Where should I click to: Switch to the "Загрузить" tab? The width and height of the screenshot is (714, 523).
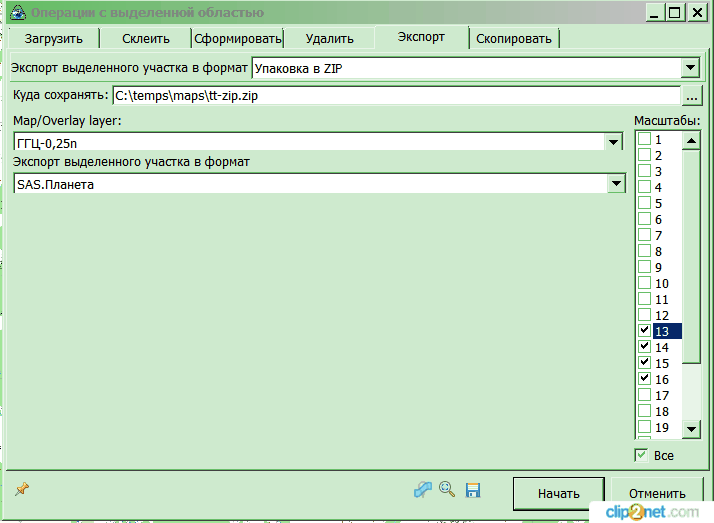coord(54,39)
